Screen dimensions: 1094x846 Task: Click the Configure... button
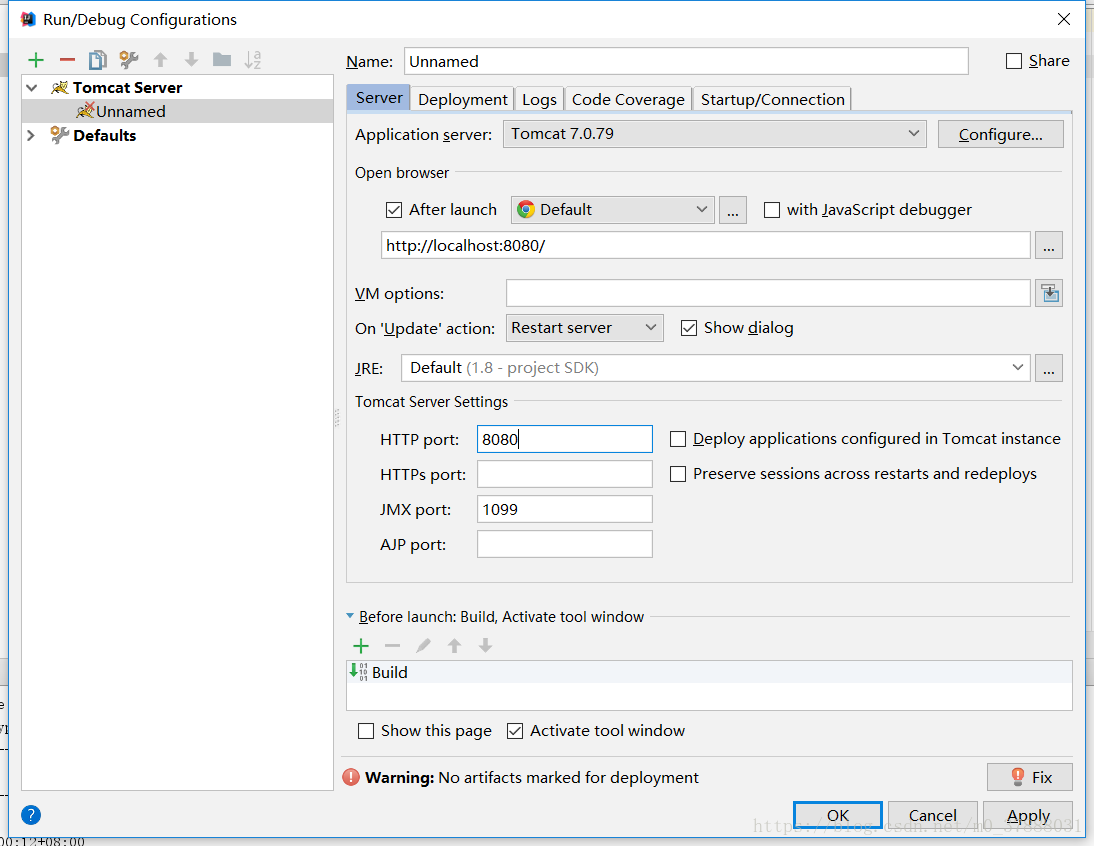tap(1001, 134)
